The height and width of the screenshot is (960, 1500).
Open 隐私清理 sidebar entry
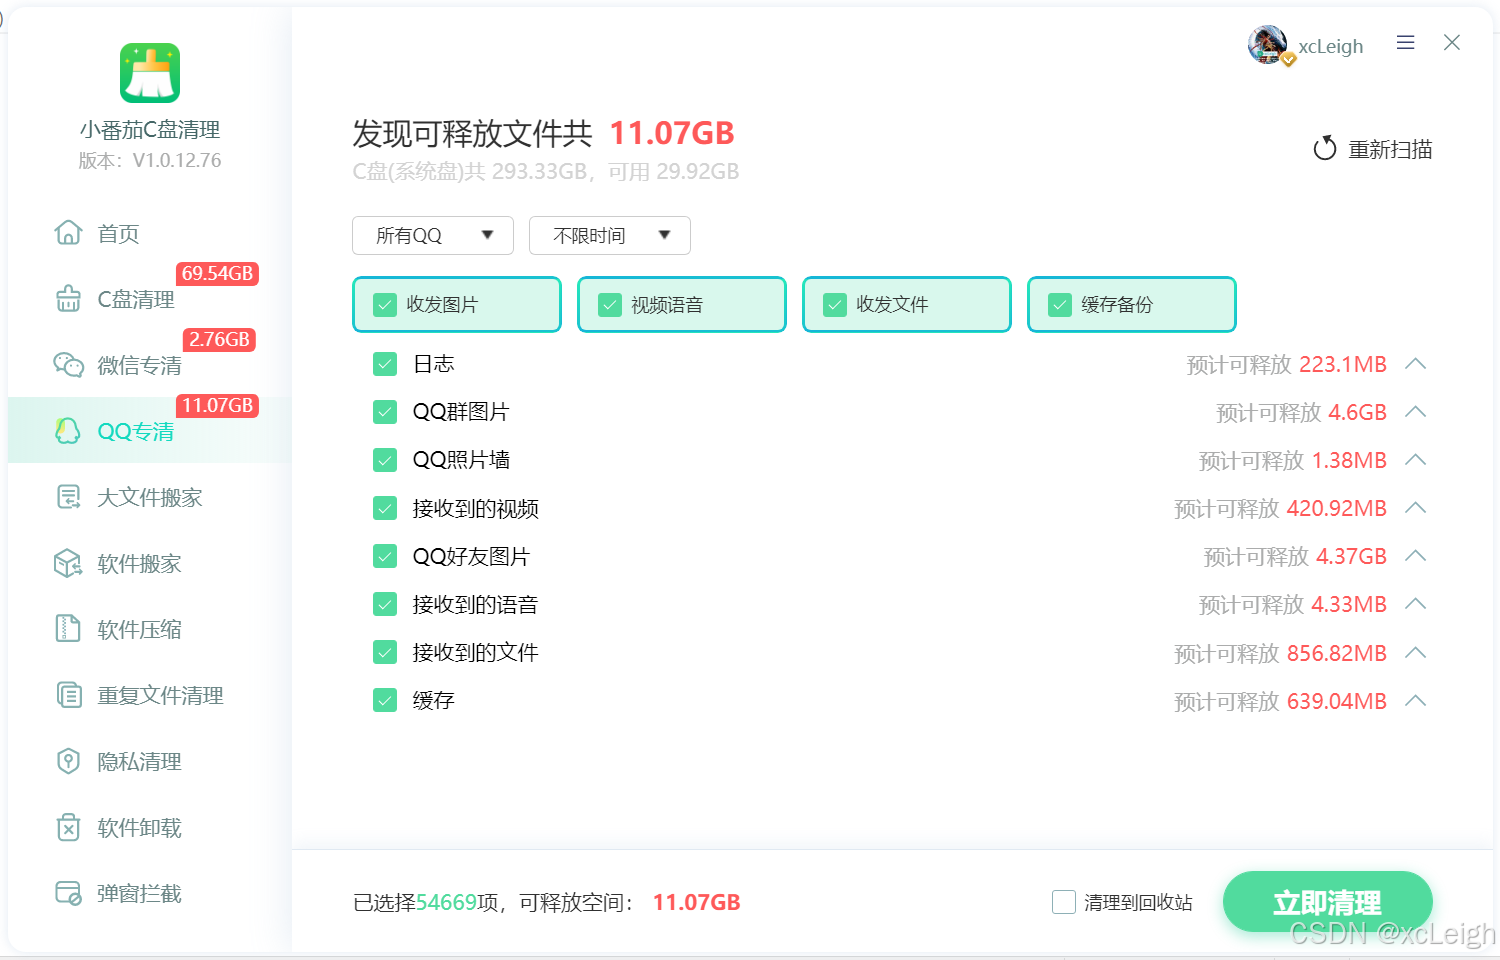(150, 761)
